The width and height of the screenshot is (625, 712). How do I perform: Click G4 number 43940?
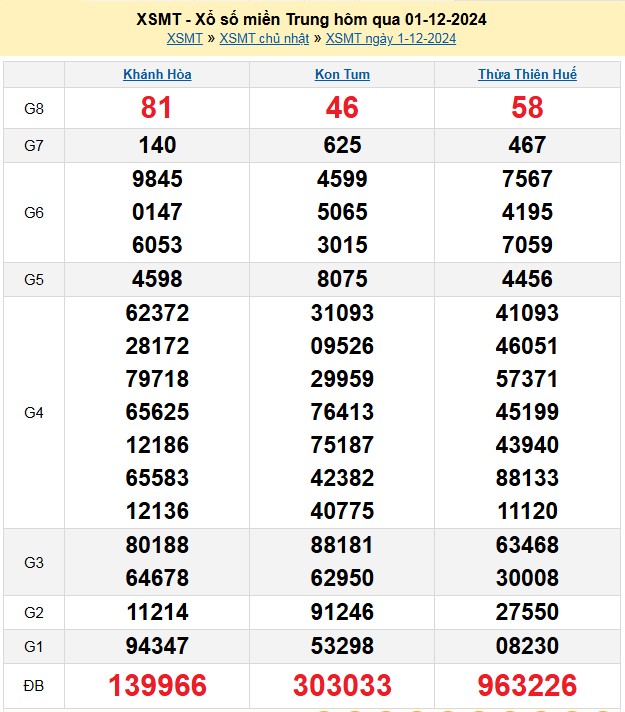527,445
